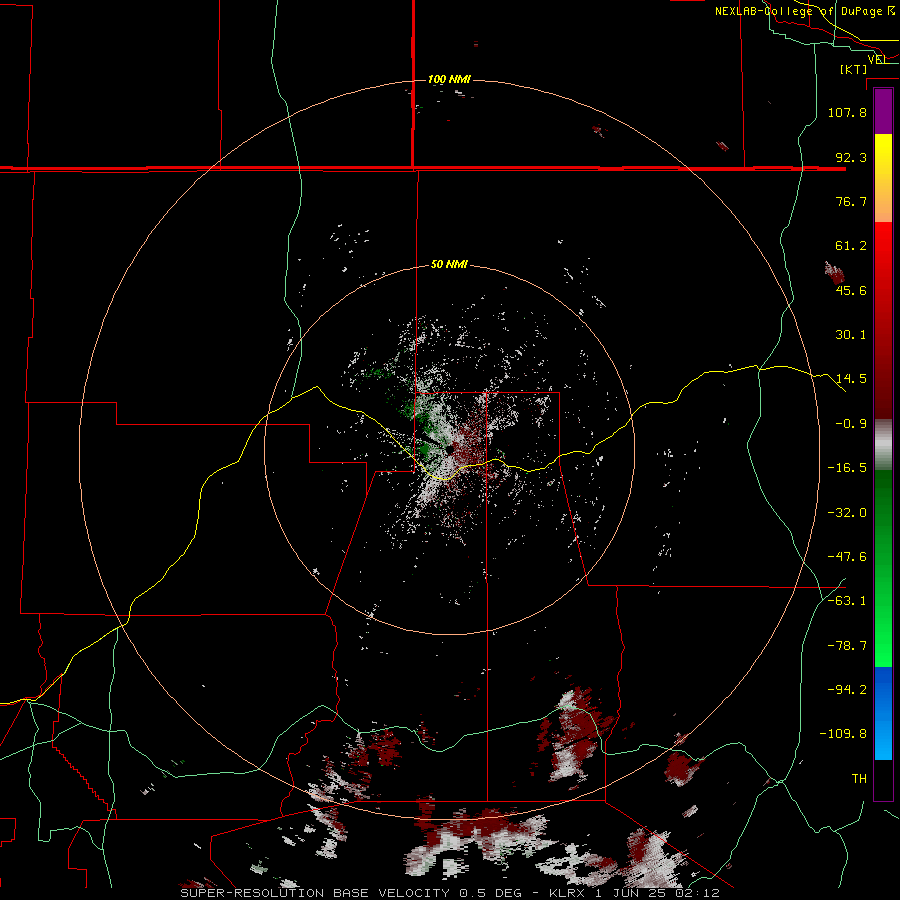Click the red segment of color bar
The height and width of the screenshot is (900, 900).
click(883, 320)
